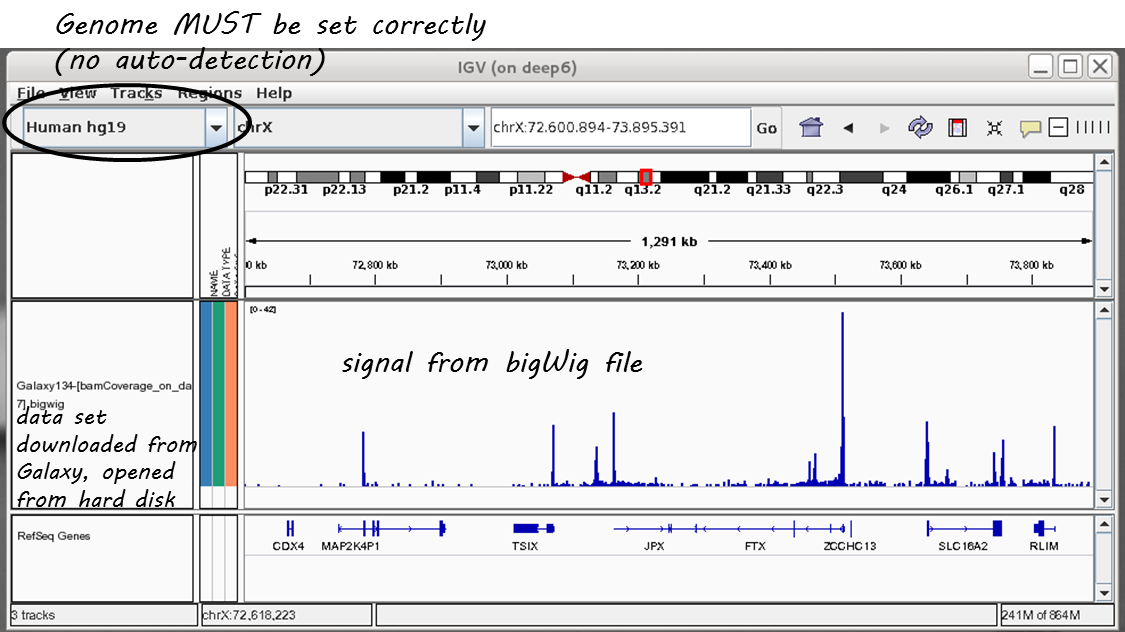Click the MAP2K4P1 gene feature
The width and height of the screenshot is (1125, 632).
(x=392, y=529)
